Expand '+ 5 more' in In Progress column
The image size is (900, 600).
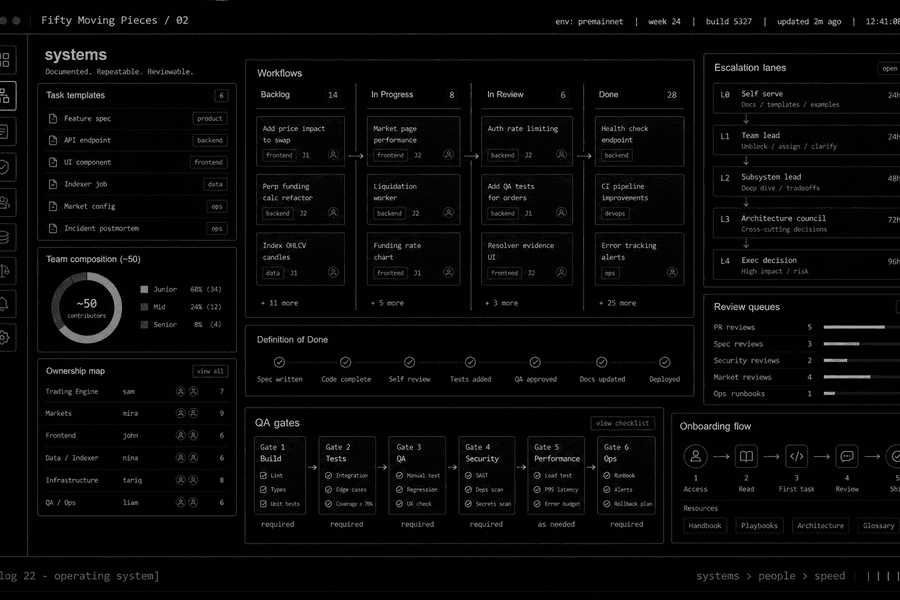tap(387, 303)
